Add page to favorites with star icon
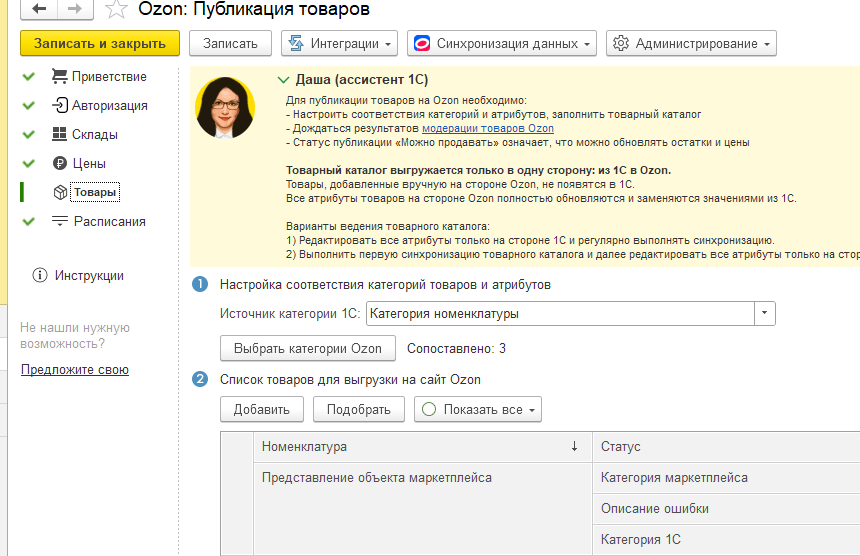The height and width of the screenshot is (556, 860). [x=116, y=9]
